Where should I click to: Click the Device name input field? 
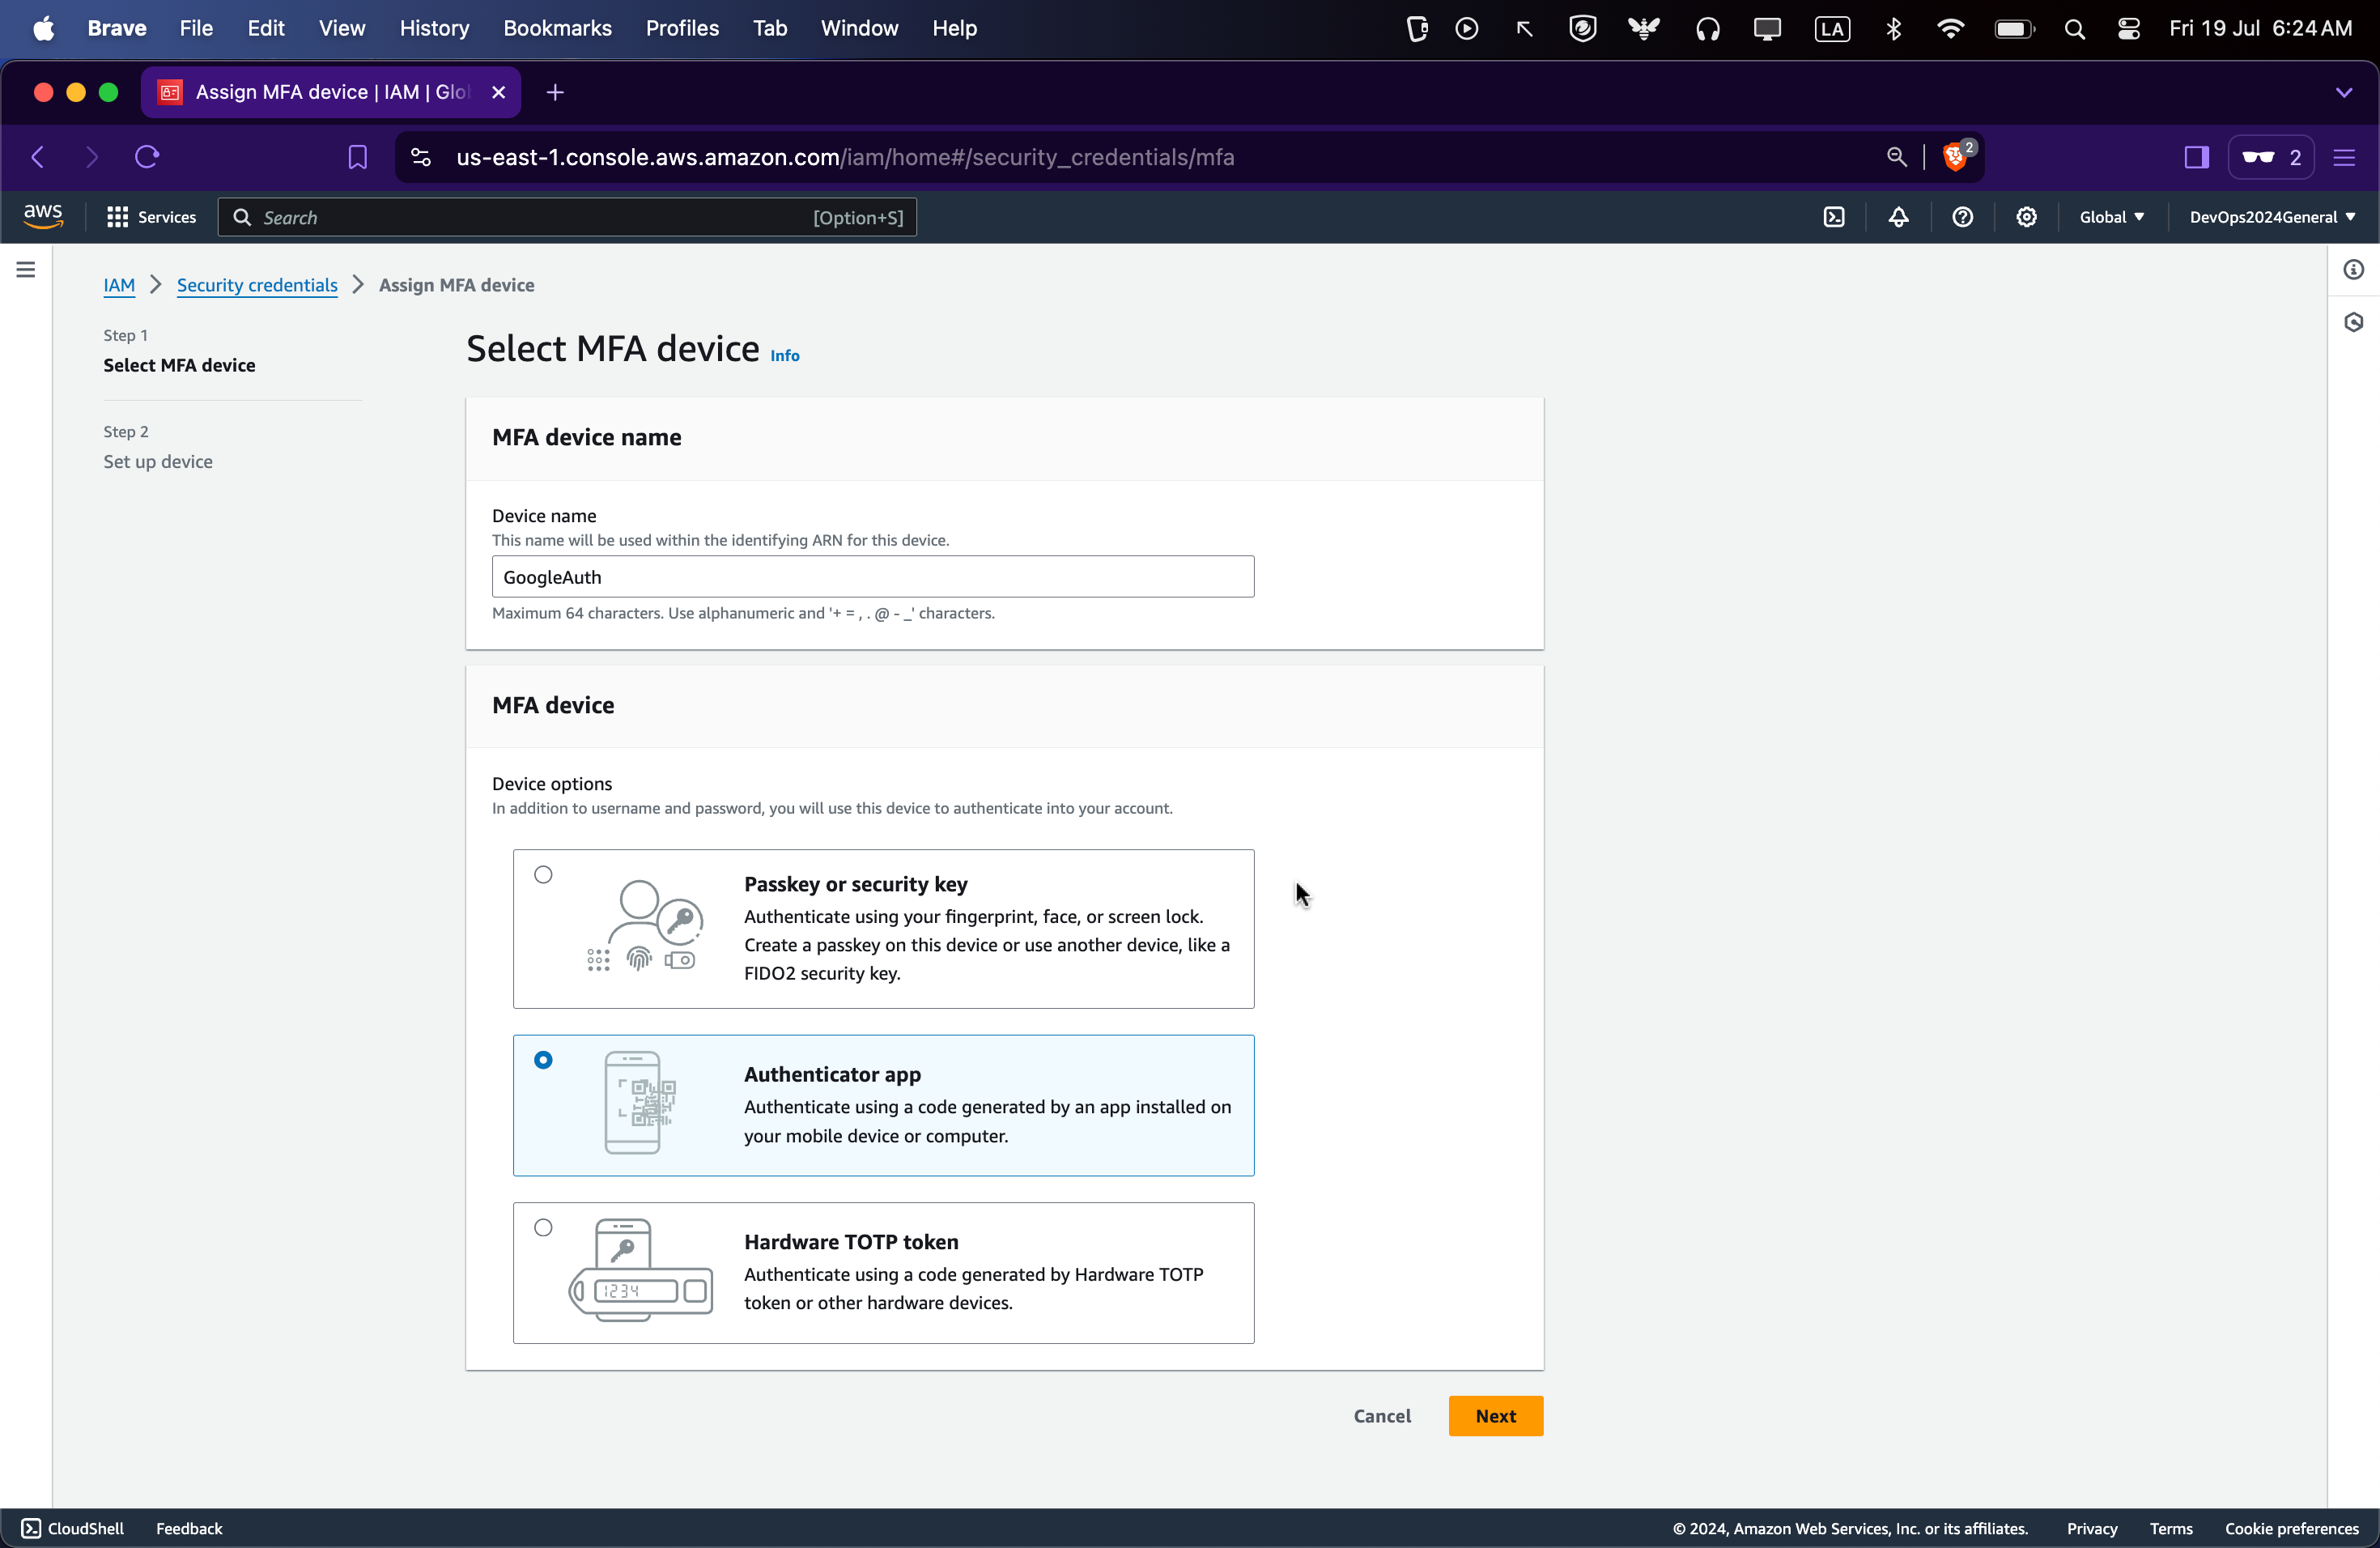[x=872, y=577]
